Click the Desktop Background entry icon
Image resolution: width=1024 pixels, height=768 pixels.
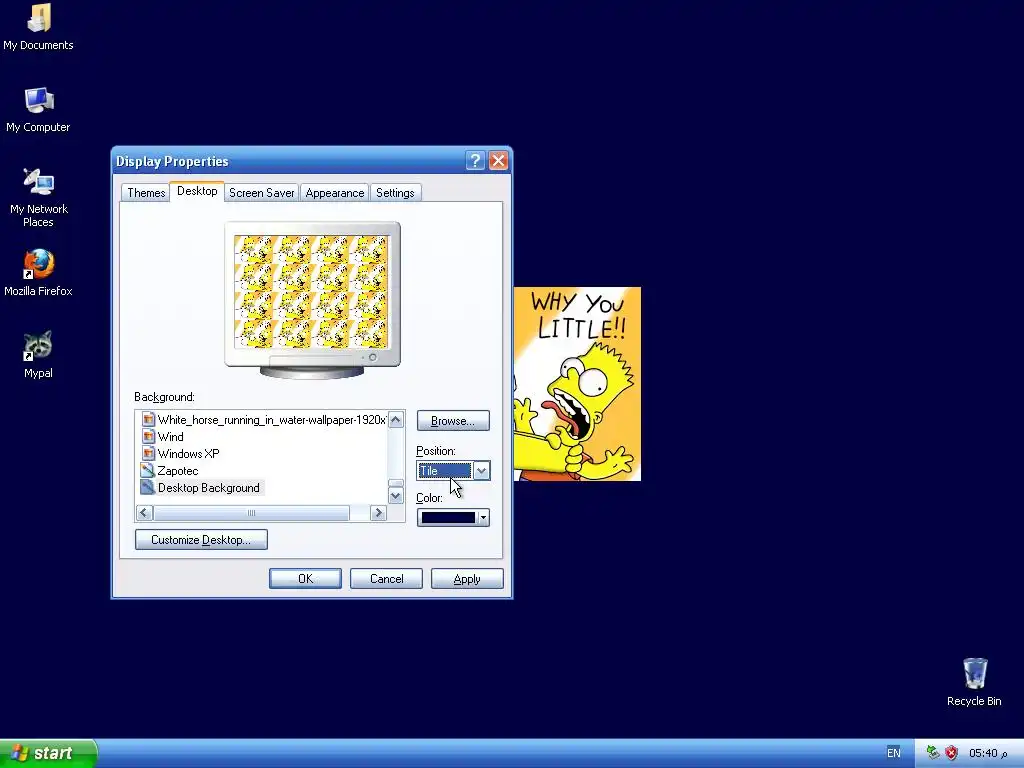coord(148,488)
